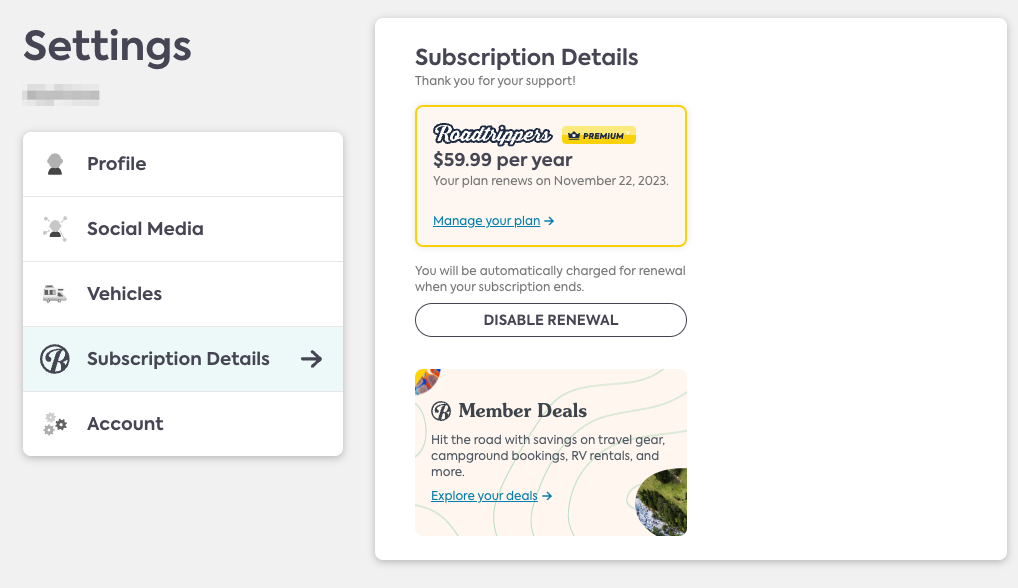Click the Profile silhouette icon

[55, 164]
